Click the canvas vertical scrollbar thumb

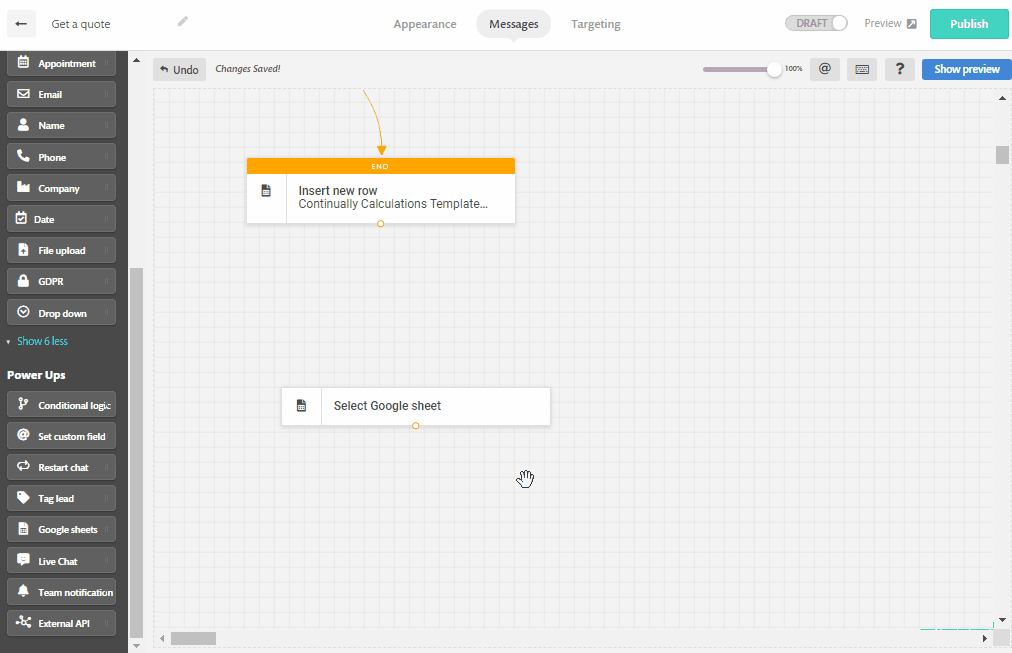[1002, 155]
